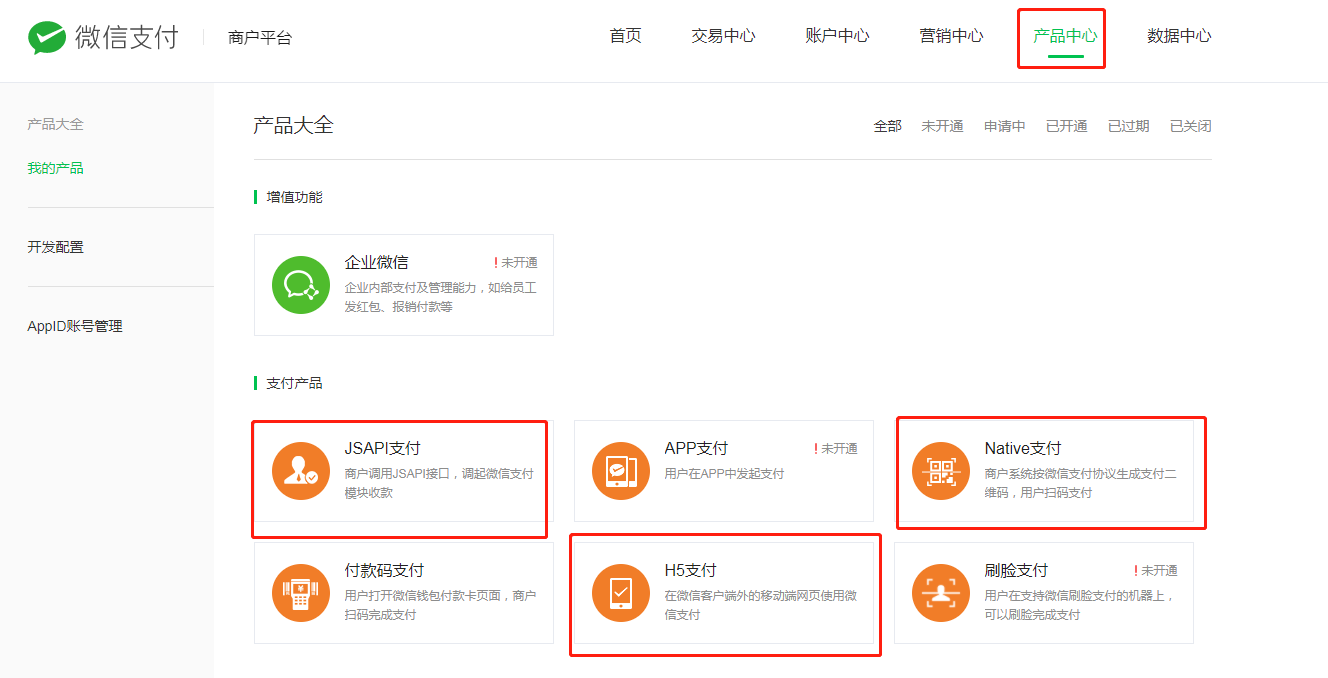This screenshot has width=1328, height=678.
Task: Click the 用户在支持微信刷脸支付的机器上 description
Action: coord(1080,605)
